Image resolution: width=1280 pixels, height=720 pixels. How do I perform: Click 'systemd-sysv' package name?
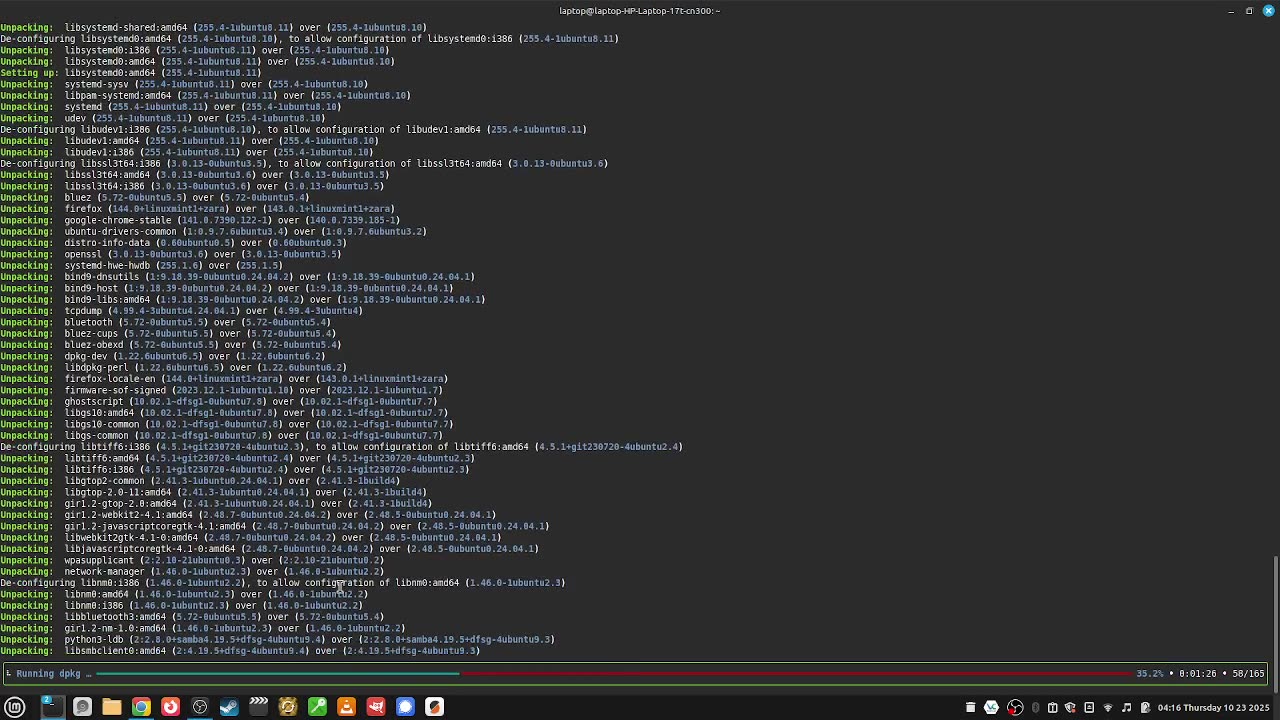[x=97, y=84]
